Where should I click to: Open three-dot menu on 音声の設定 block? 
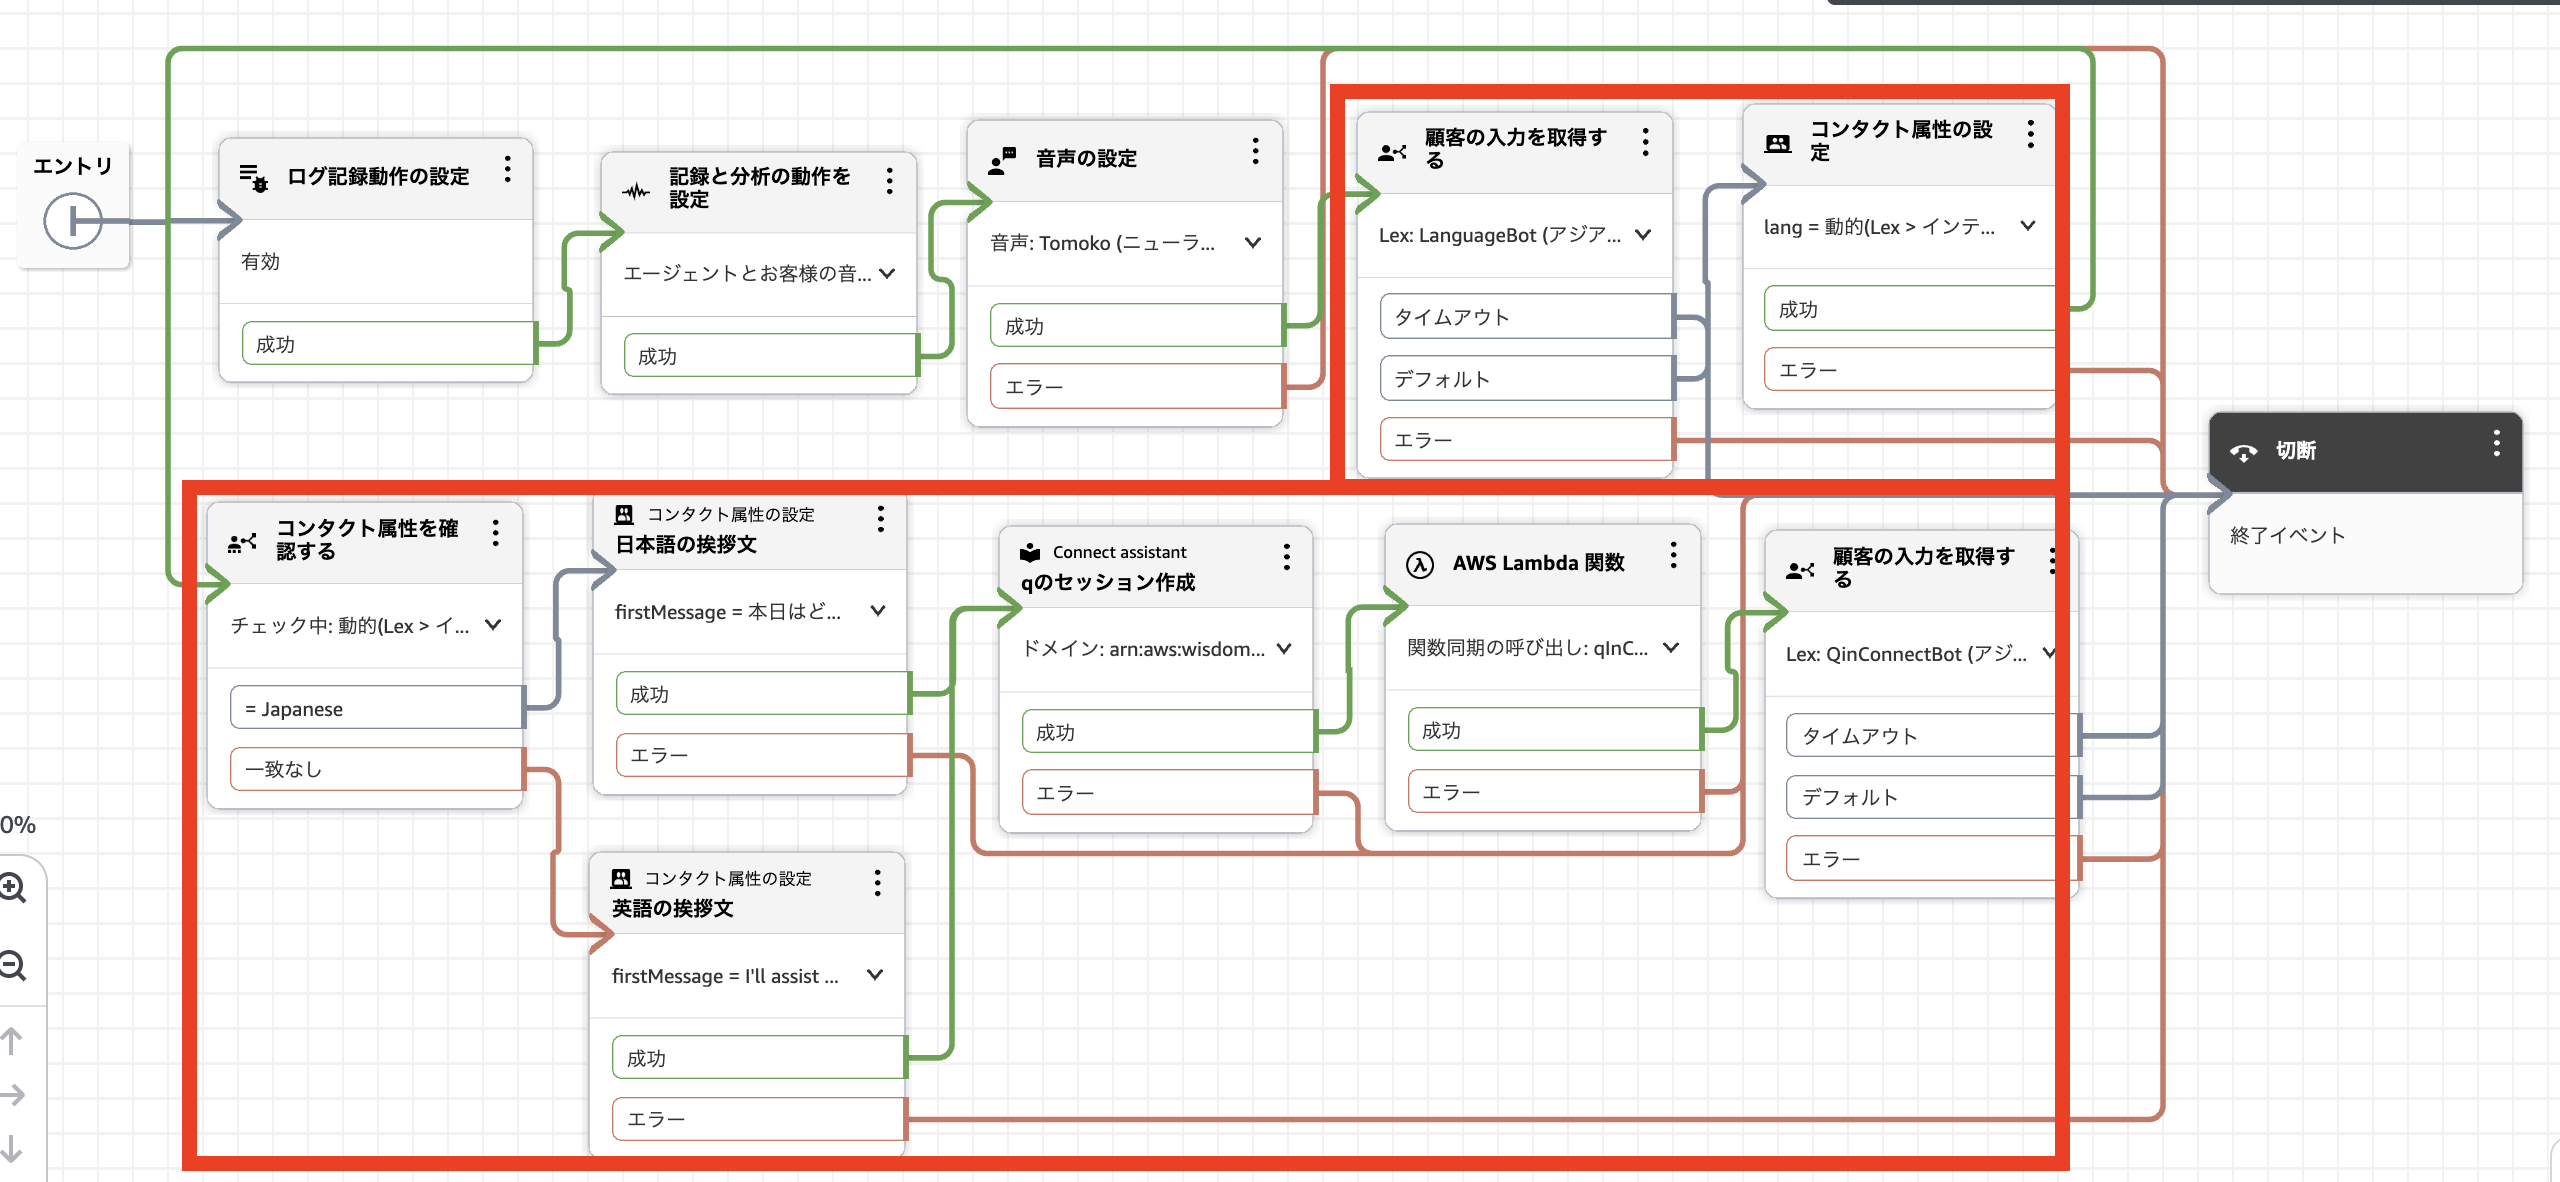coord(1255,152)
